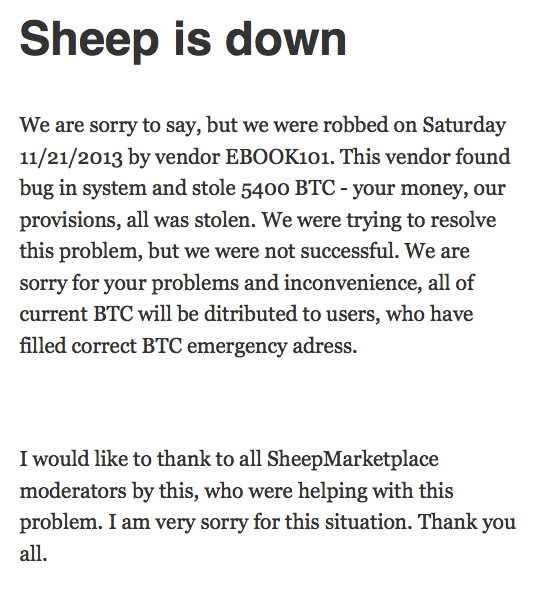Click the word "provisions" in the text
The image size is (547, 599).
click(70, 221)
